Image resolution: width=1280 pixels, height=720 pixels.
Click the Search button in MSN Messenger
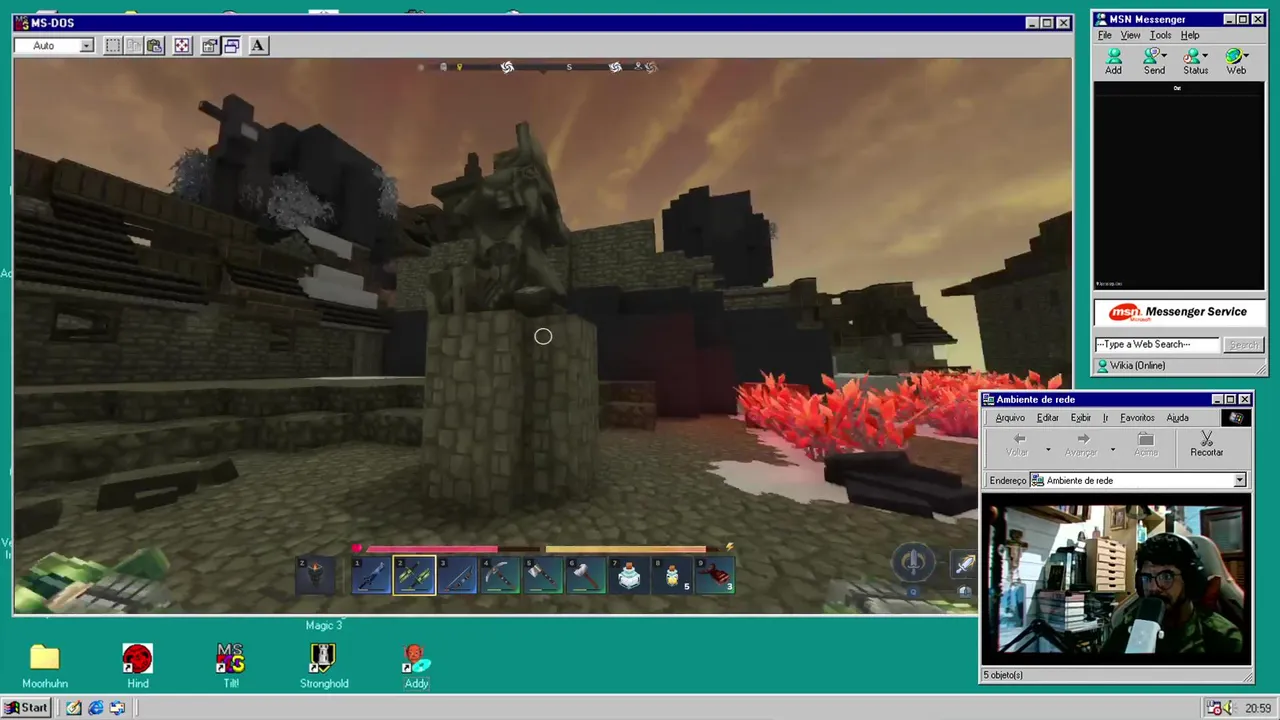[x=1244, y=344]
